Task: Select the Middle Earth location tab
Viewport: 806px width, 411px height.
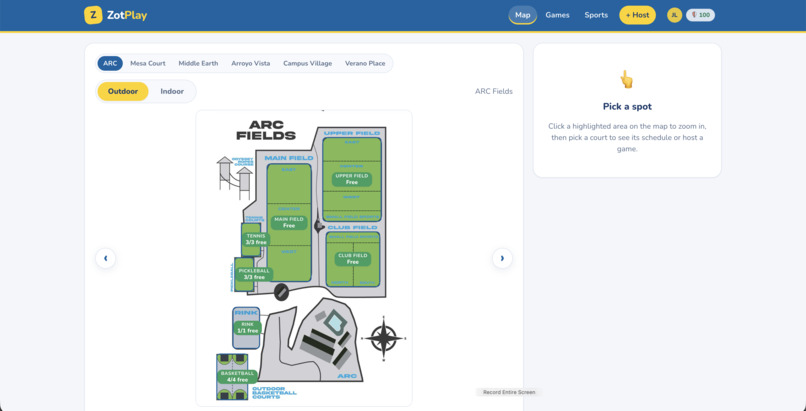Action: (x=198, y=64)
